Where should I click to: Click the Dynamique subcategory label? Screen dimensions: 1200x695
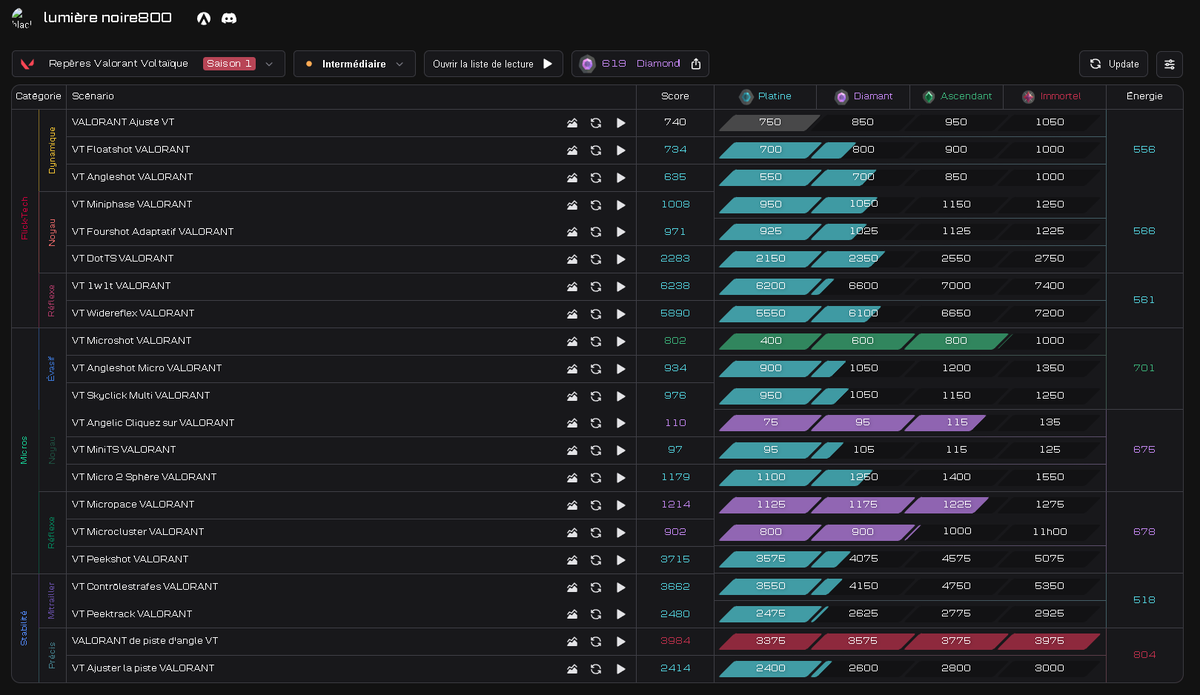[52, 150]
